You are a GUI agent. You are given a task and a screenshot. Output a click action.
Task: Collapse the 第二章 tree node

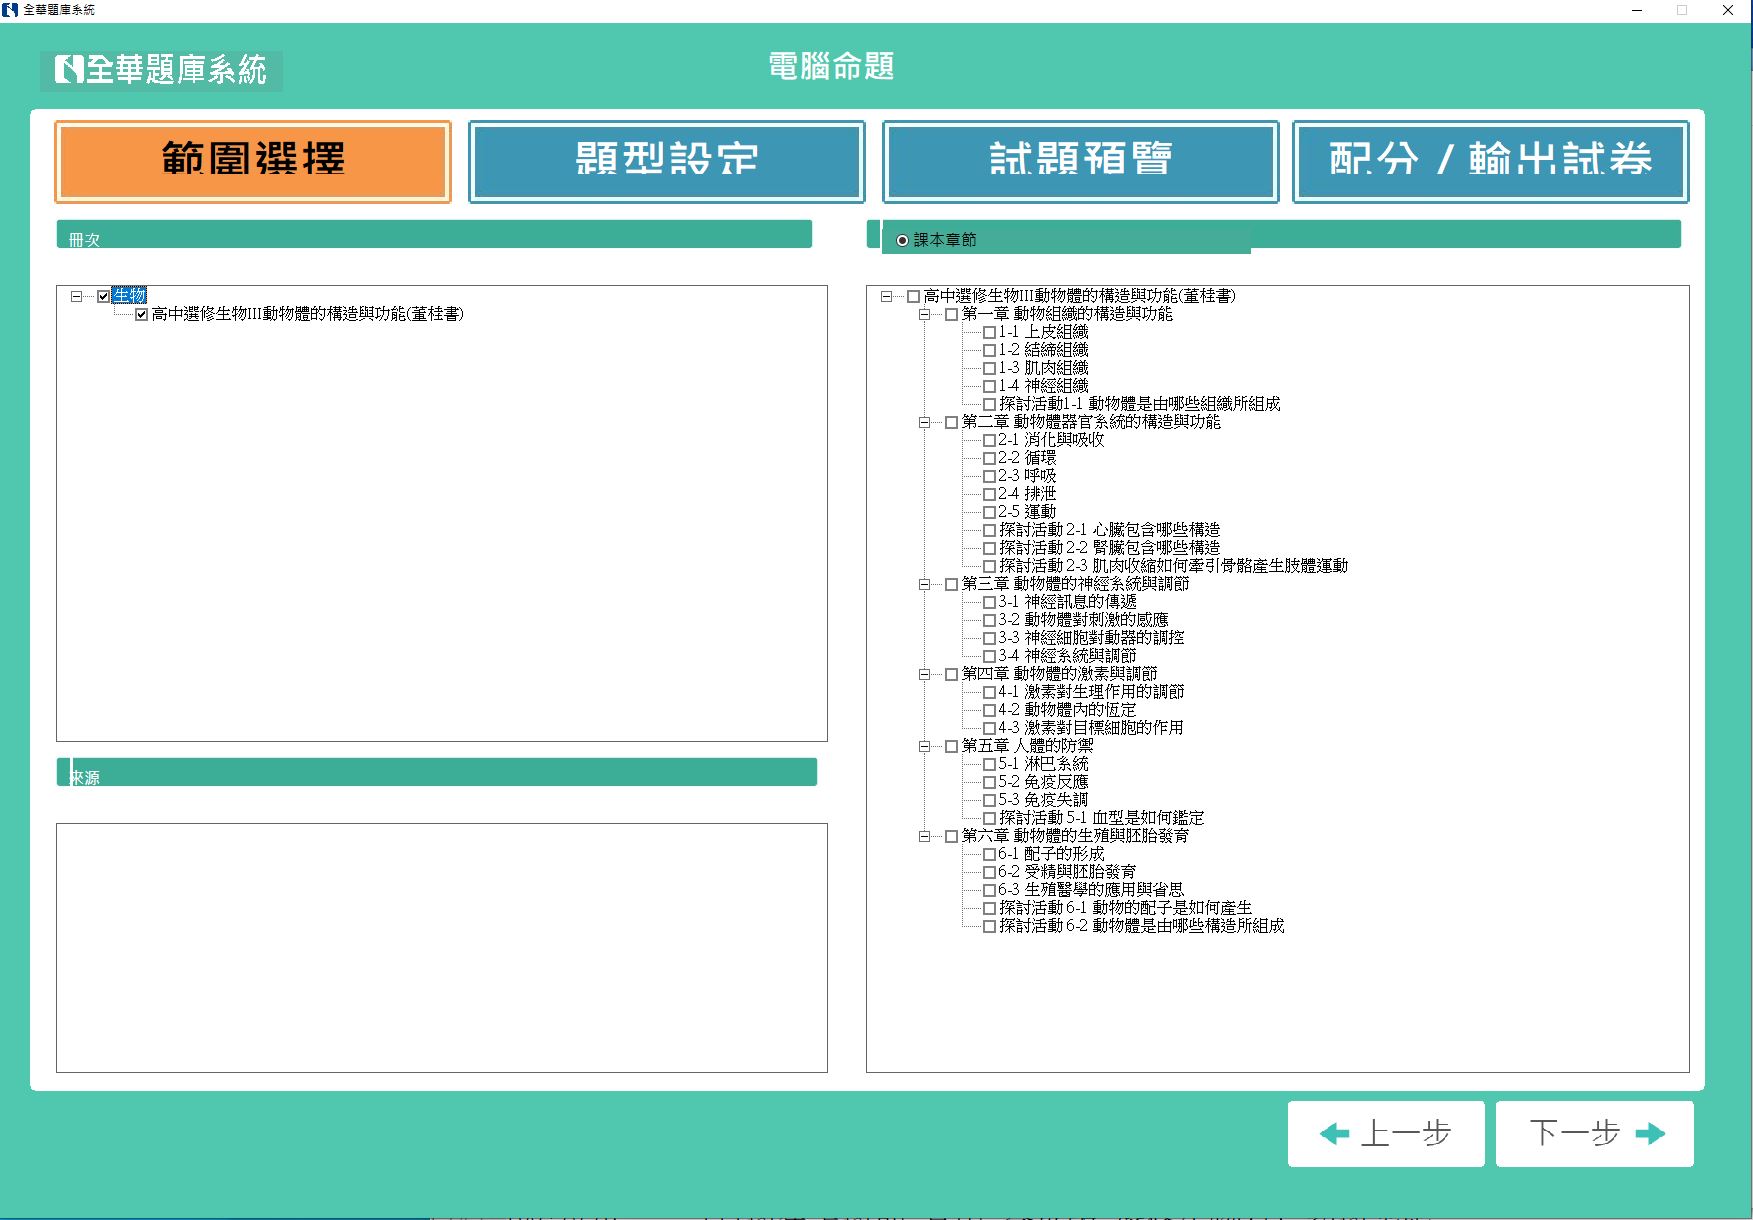(x=925, y=422)
